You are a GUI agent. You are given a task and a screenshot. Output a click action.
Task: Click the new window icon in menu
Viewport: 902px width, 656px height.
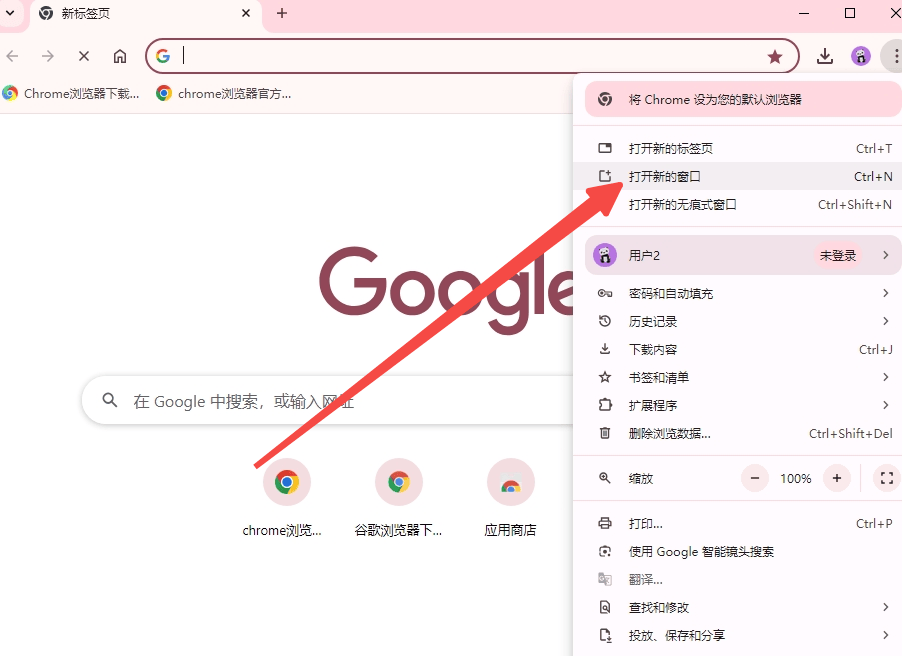(605, 176)
